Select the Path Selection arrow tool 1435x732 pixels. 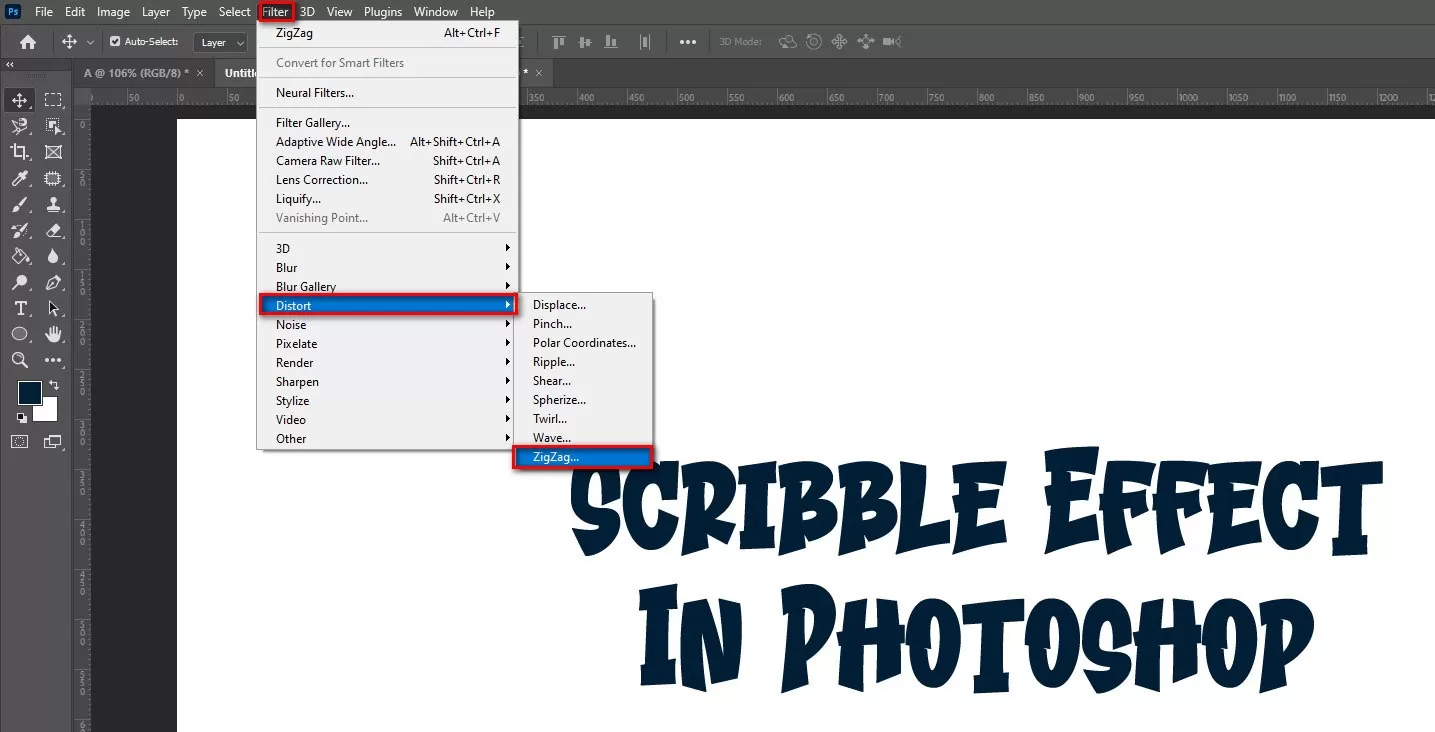tap(53, 308)
